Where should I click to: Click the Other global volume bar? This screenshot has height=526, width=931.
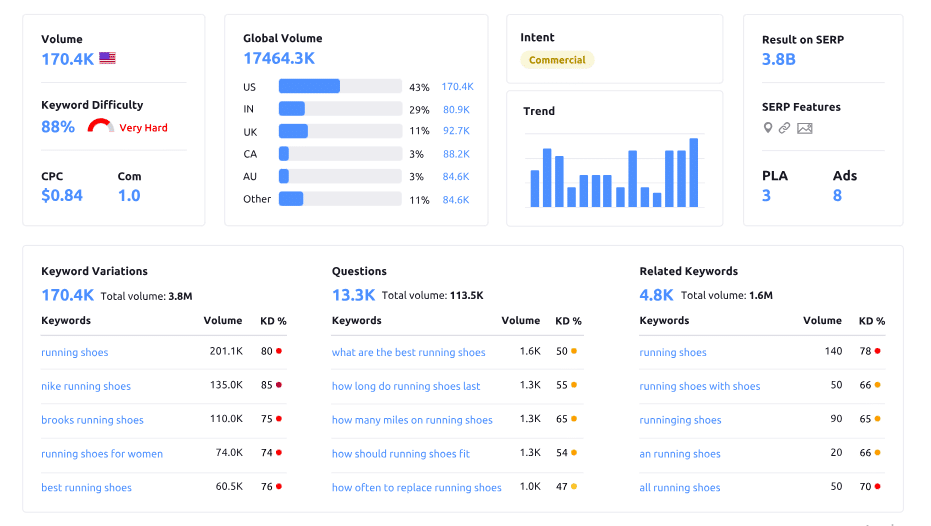coord(340,198)
